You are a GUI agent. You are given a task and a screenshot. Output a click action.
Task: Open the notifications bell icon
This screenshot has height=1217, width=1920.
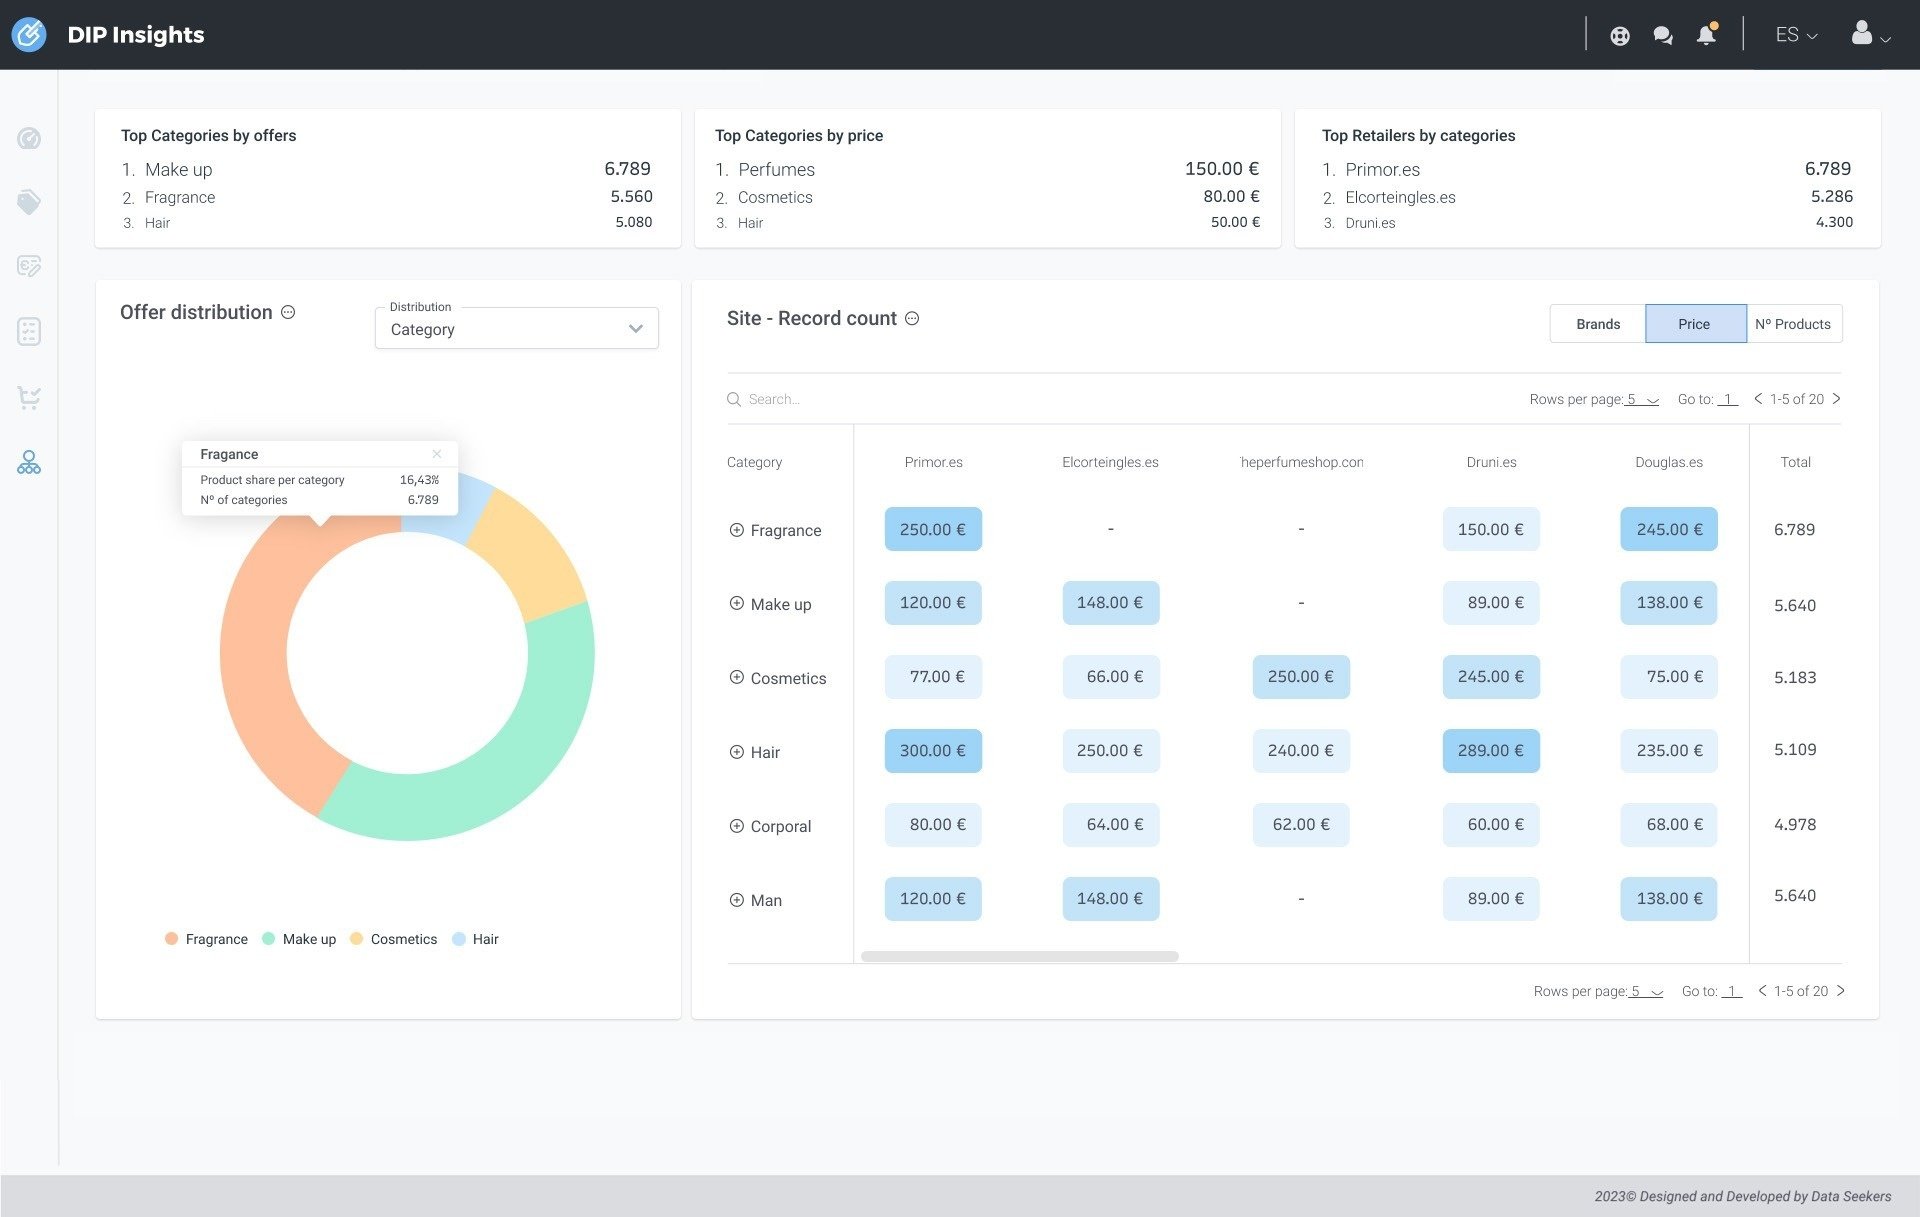pos(1706,35)
